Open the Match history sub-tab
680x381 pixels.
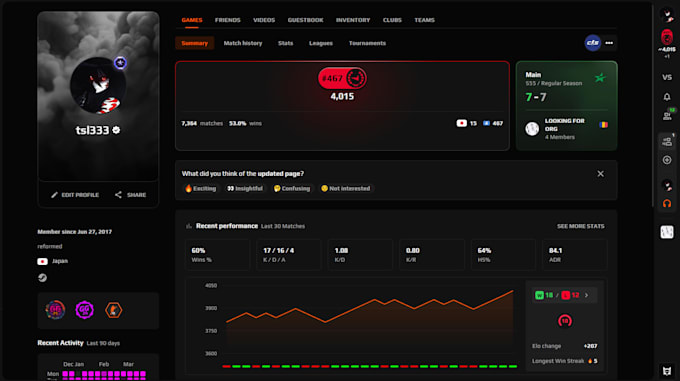pyautogui.click(x=242, y=43)
